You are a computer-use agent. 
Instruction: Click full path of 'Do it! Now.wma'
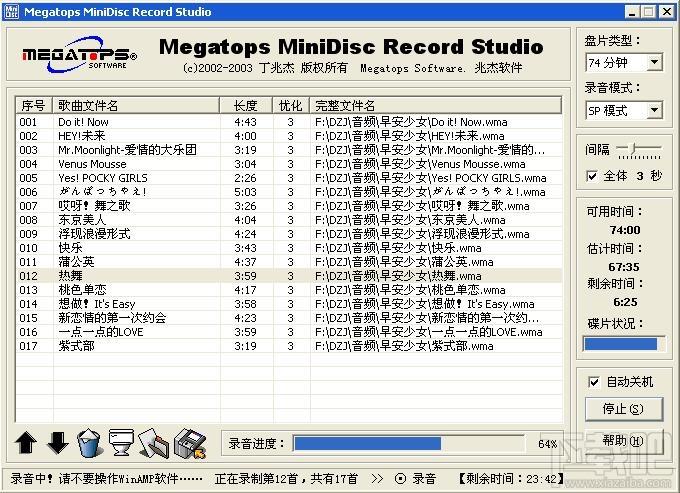[x=411, y=122]
